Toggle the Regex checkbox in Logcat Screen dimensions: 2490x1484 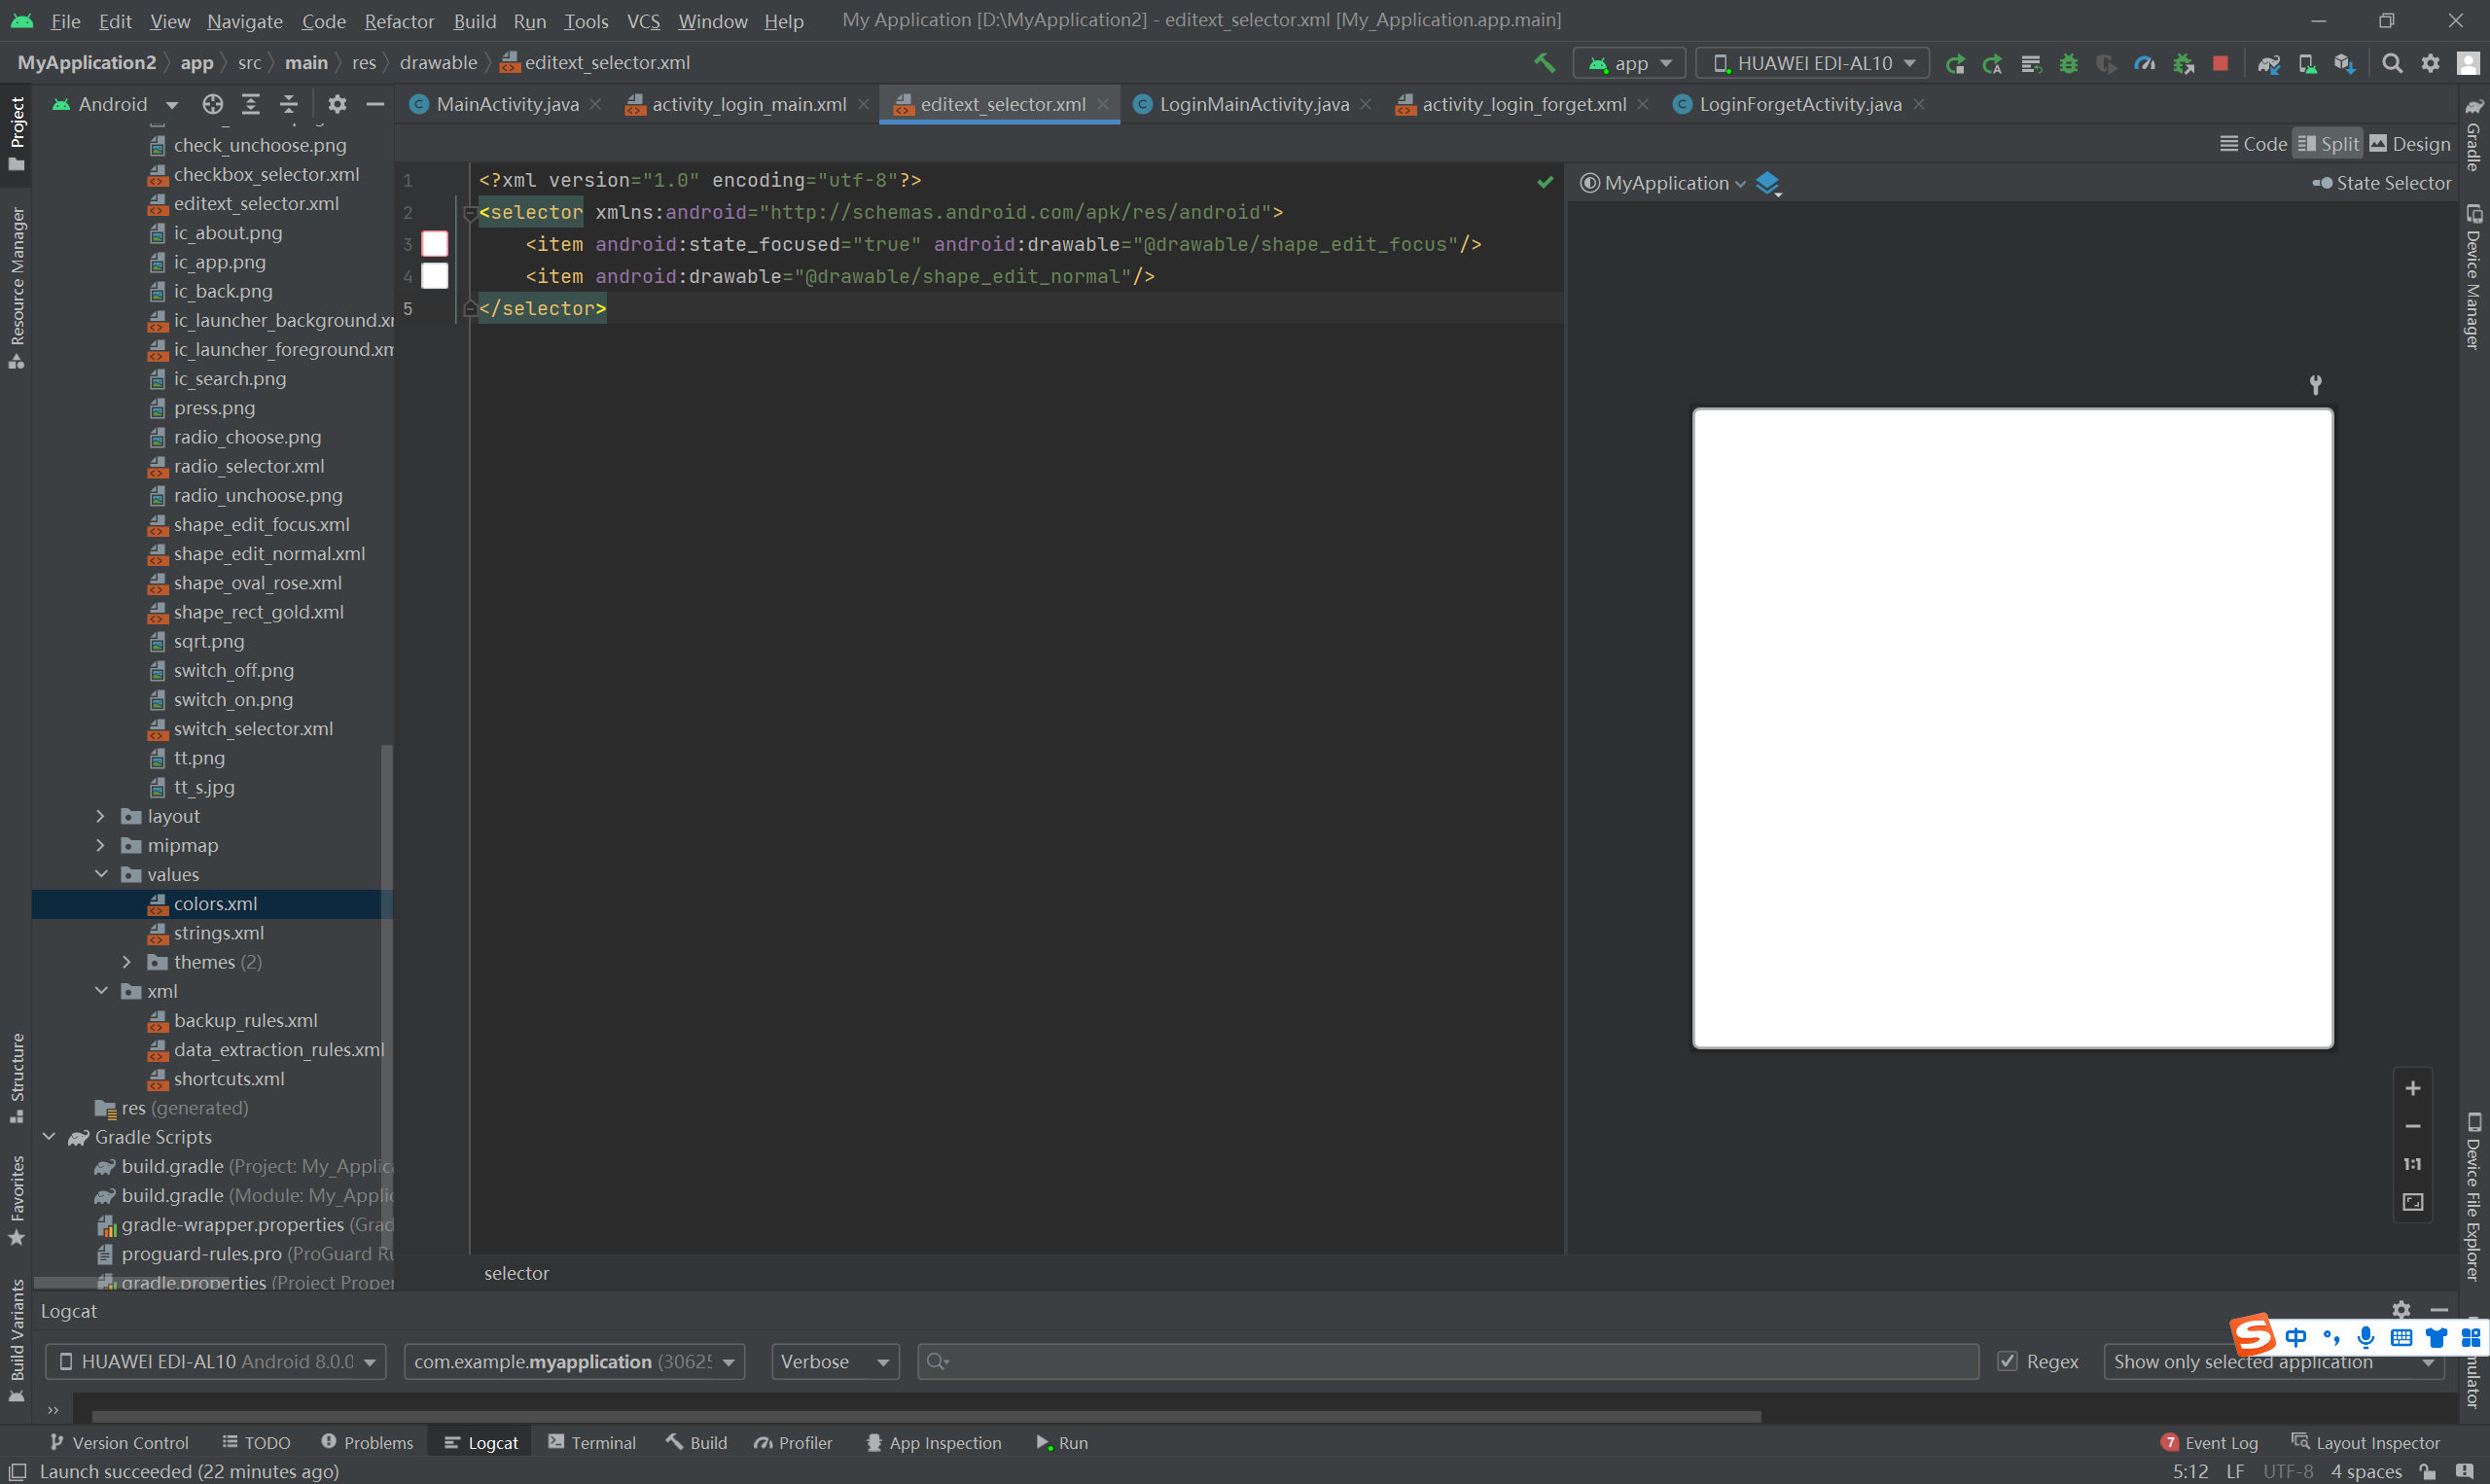[x=2006, y=1361]
